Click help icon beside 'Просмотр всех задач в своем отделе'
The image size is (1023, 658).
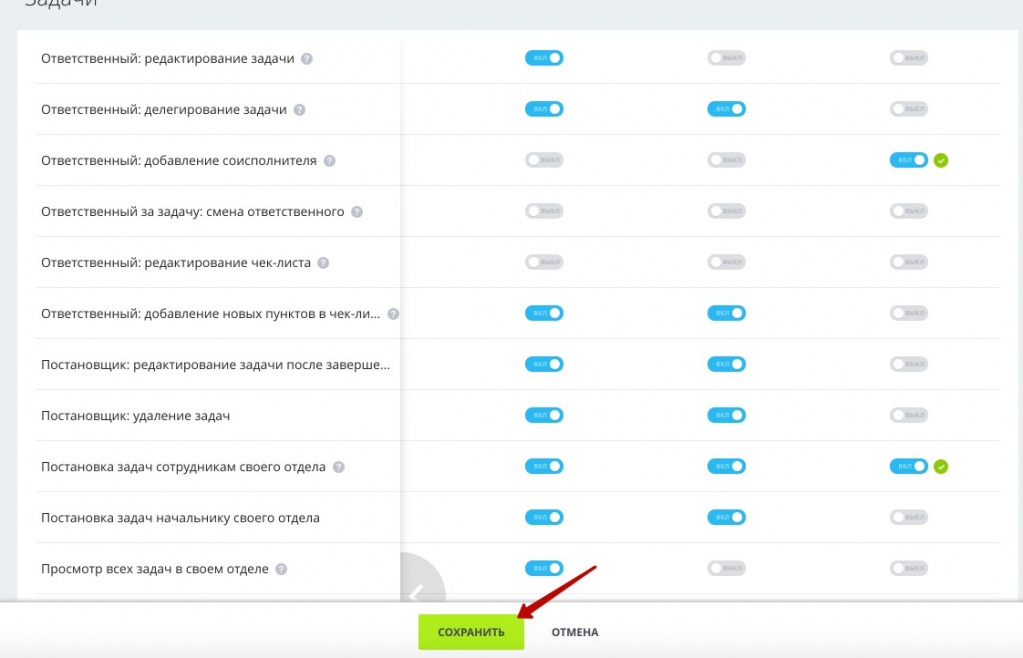[281, 569]
